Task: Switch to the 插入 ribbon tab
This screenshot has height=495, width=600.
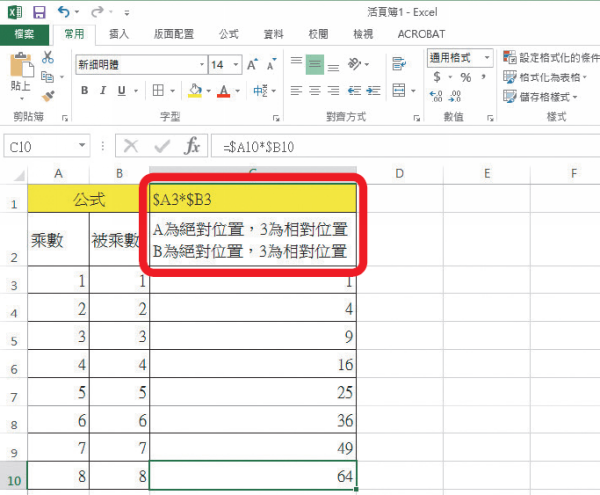Action: pos(119,34)
